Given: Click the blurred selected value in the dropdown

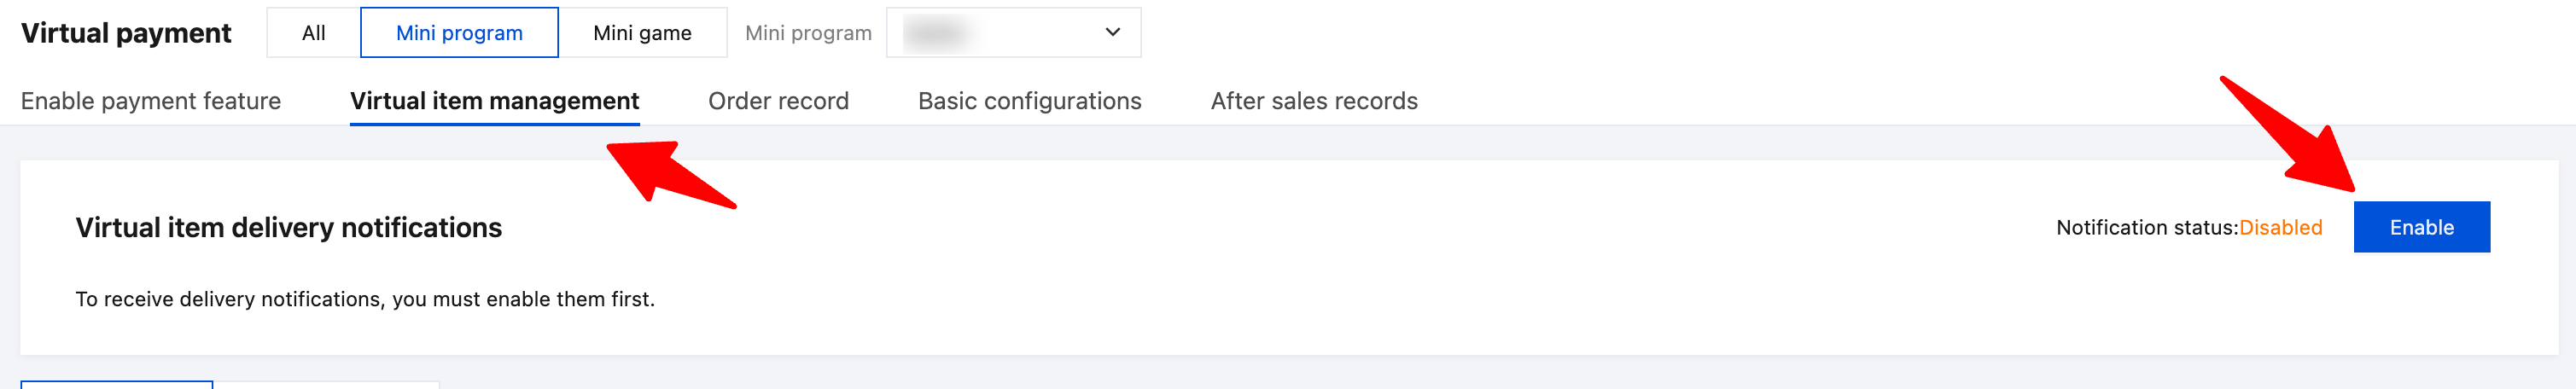Looking at the screenshot, I should point(935,33).
